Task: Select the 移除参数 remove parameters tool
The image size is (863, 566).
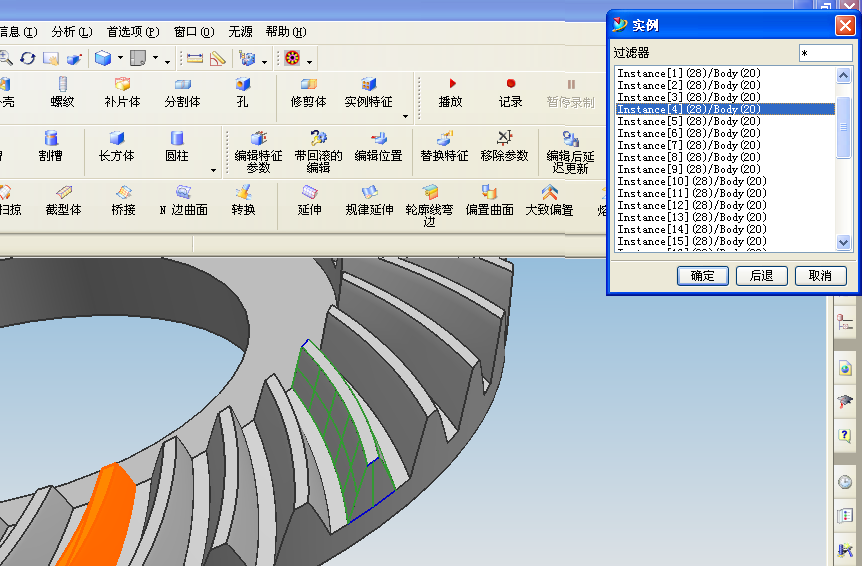Action: [x=504, y=146]
